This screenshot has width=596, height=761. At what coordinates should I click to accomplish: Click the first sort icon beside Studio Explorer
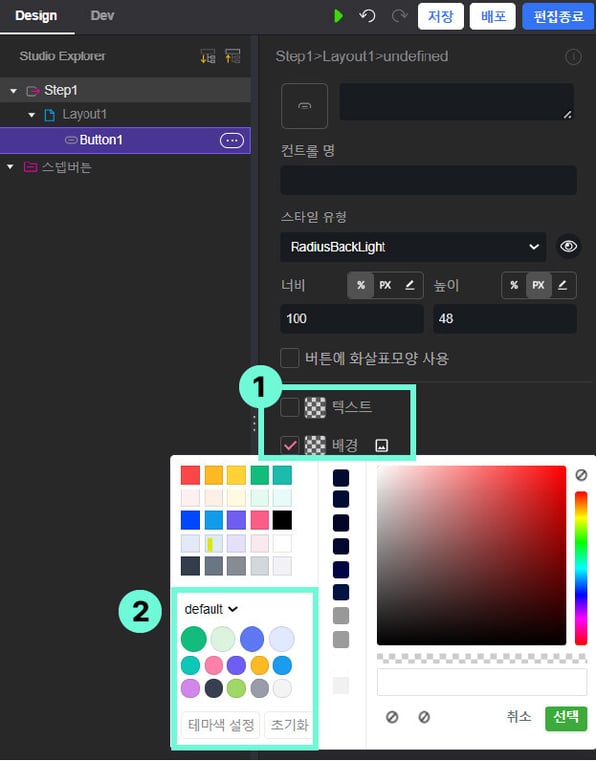(208, 57)
